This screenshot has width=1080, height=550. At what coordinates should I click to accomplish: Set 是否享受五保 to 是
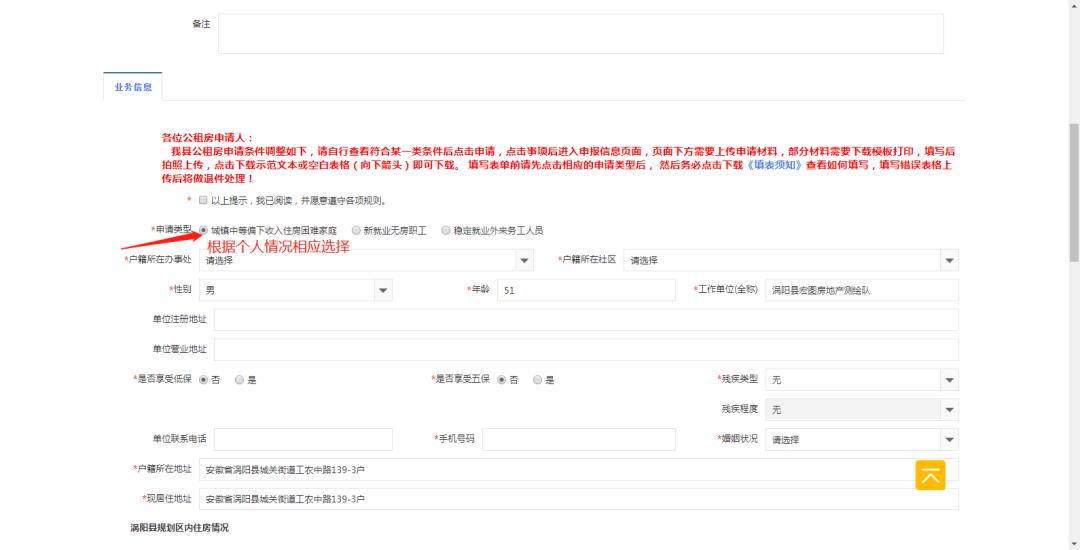tap(537, 380)
